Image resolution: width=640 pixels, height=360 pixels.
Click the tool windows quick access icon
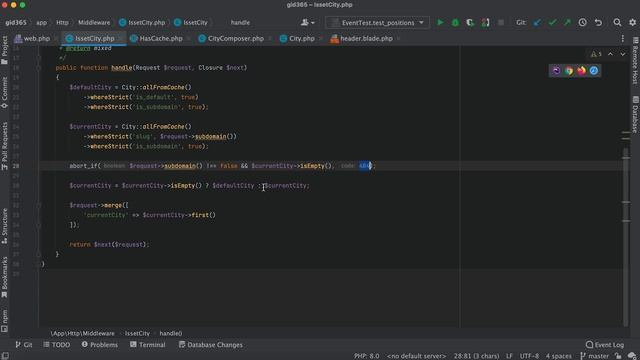pyautogui.click(x=5, y=356)
